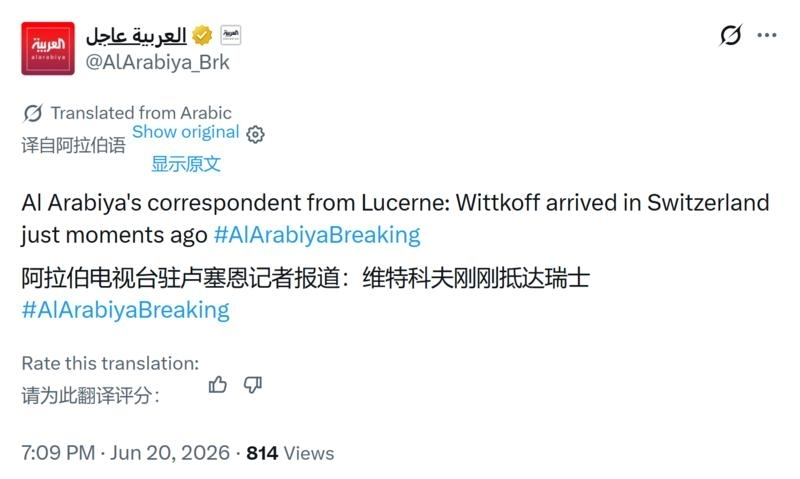Image resolution: width=800 pixels, height=479 pixels.
Task: Click the Grok icon beside Translated from Arabic
Action: (x=33, y=113)
